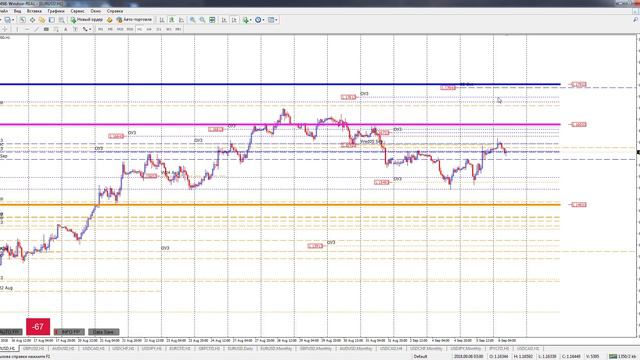640x360 pixels.
Task: Expand the Profiles dropdown arrow
Action: [13, 20]
